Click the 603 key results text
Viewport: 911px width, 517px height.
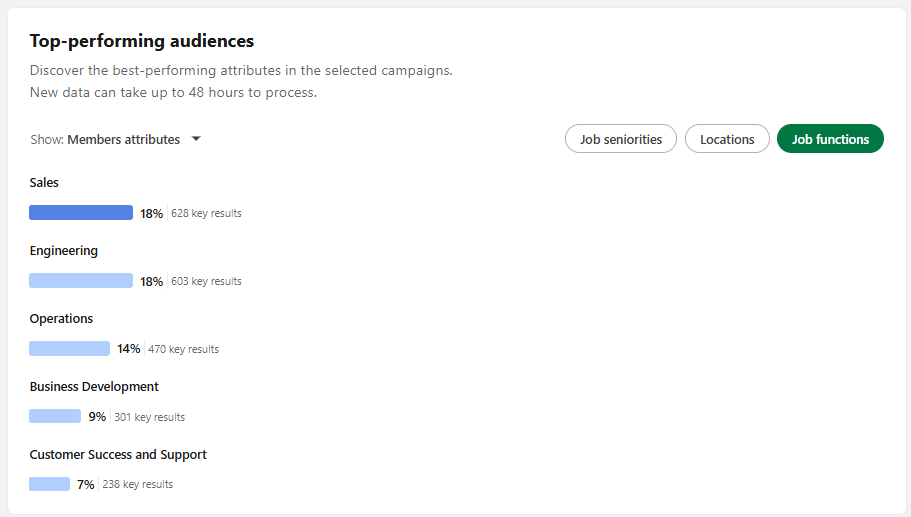coord(206,281)
